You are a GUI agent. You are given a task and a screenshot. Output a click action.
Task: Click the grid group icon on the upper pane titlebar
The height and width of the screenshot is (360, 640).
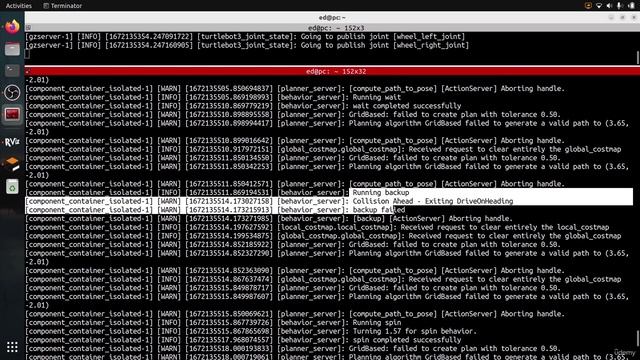(x=28, y=28)
